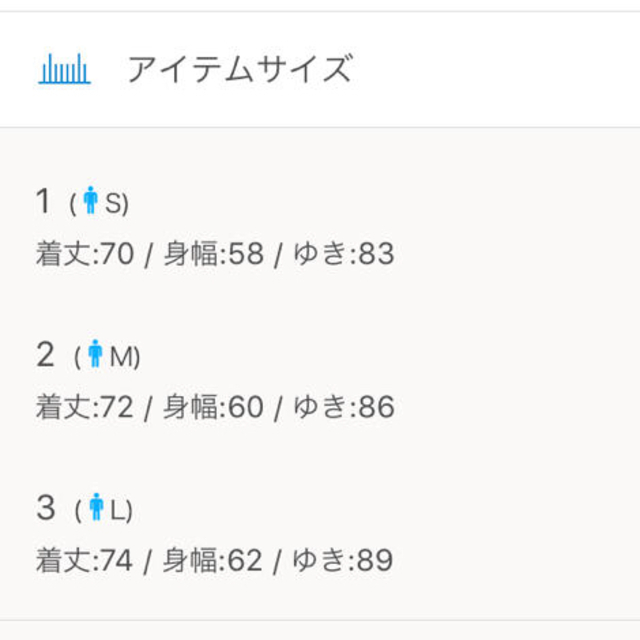
Task: Click ゆき:89 measurement for size 3
Action: pos(343,560)
